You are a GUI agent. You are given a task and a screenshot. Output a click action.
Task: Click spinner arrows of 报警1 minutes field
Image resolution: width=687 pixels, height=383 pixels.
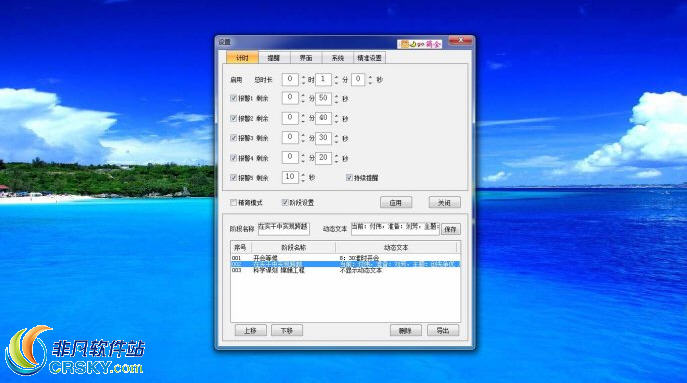(x=303, y=99)
